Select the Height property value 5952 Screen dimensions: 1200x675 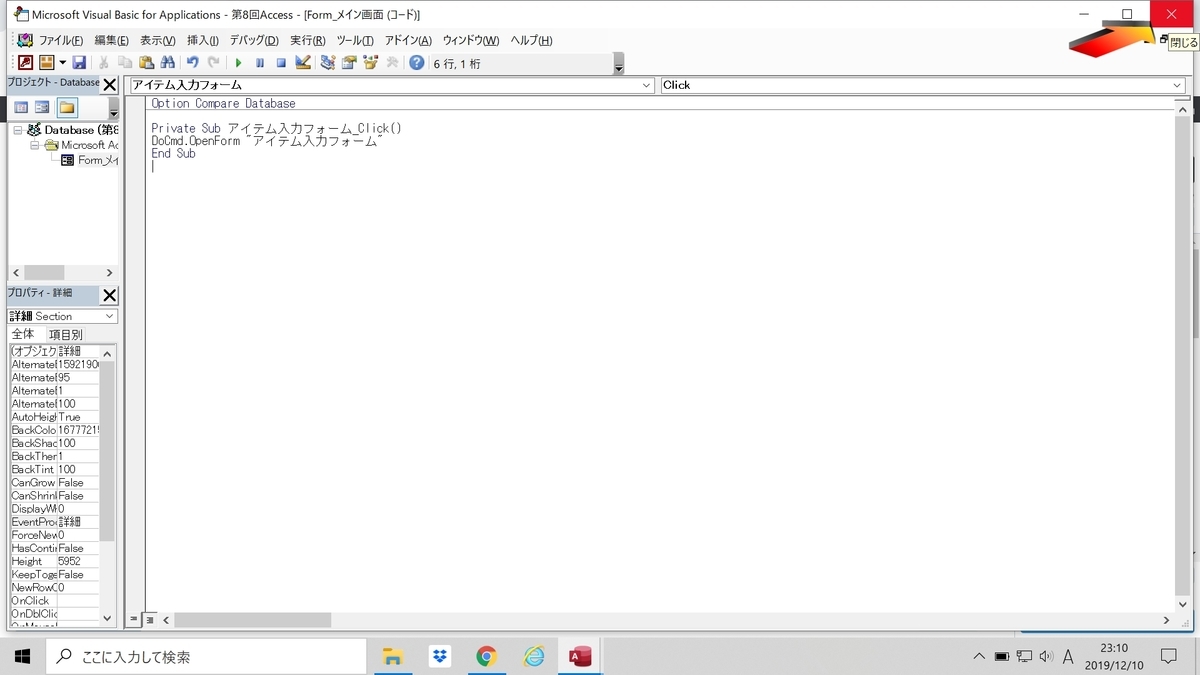click(78, 561)
